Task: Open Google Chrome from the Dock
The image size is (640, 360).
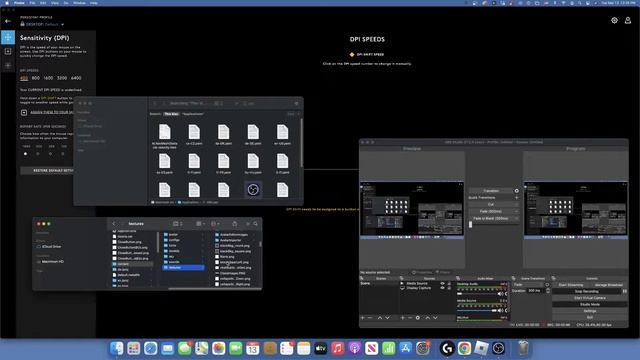Action: 464,348
